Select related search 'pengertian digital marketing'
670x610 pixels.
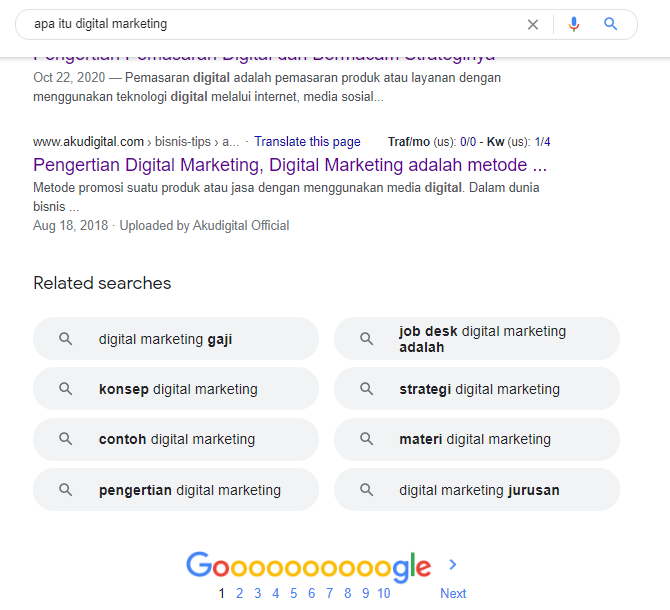click(176, 490)
